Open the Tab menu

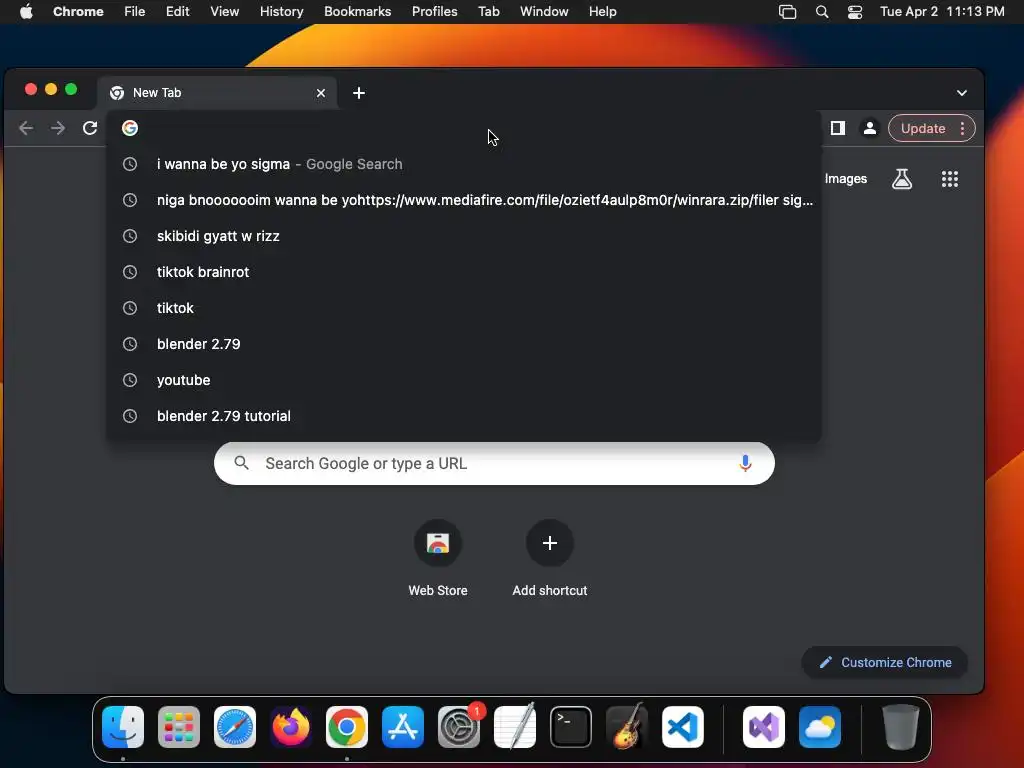tap(488, 12)
